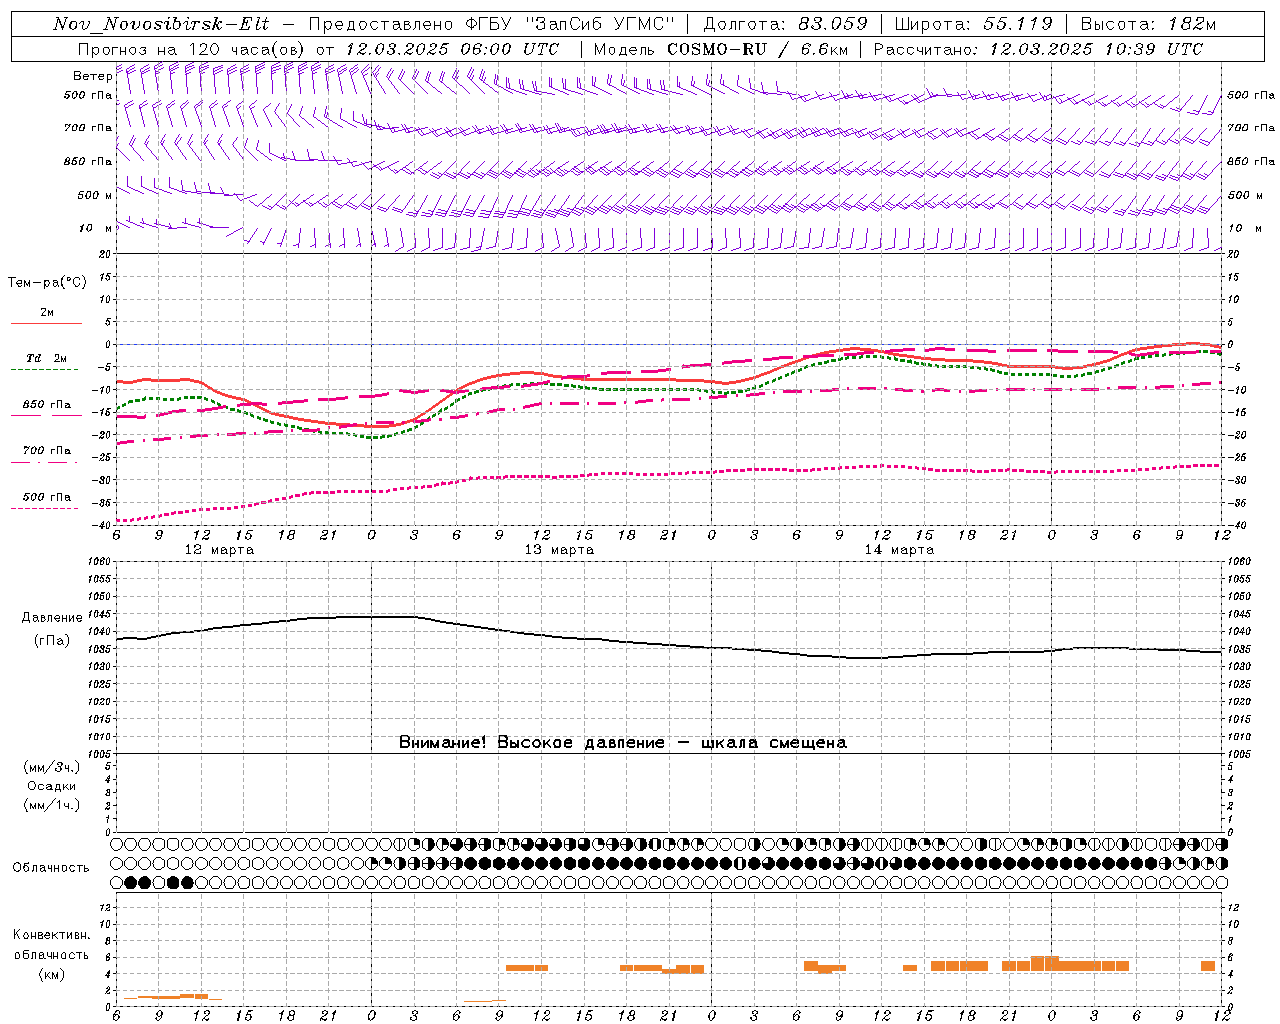
Task: Click the Осадки panel label
Action: pyautogui.click(x=51, y=786)
